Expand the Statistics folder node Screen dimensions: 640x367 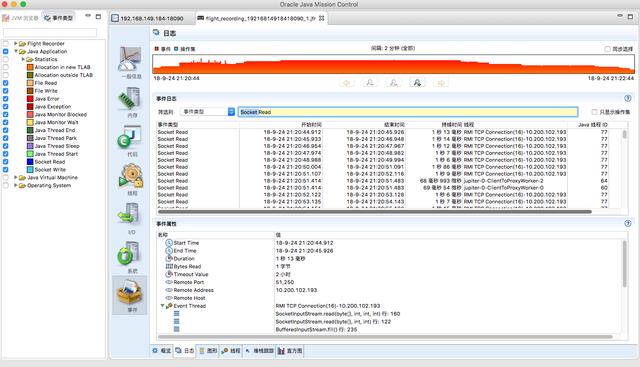coord(23,59)
